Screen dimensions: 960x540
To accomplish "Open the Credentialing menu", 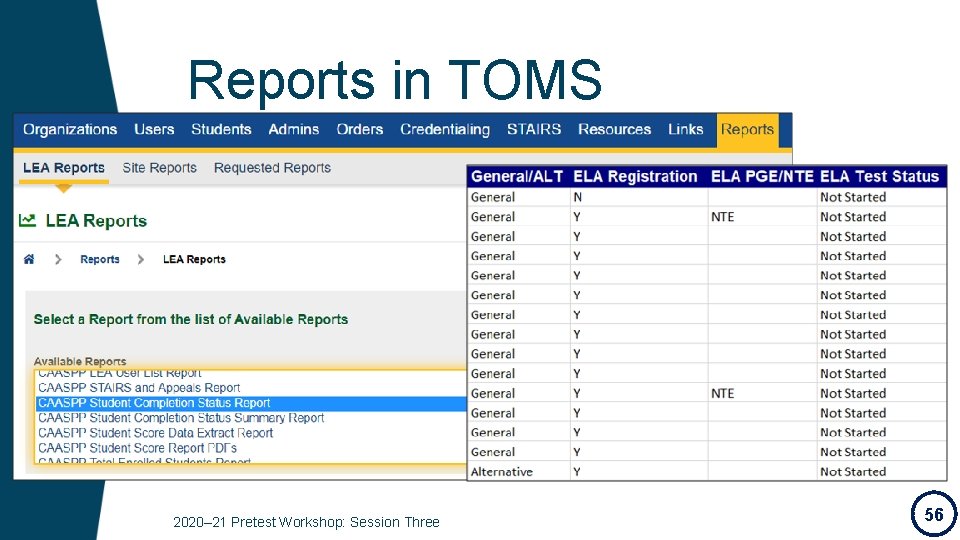I will point(445,130).
